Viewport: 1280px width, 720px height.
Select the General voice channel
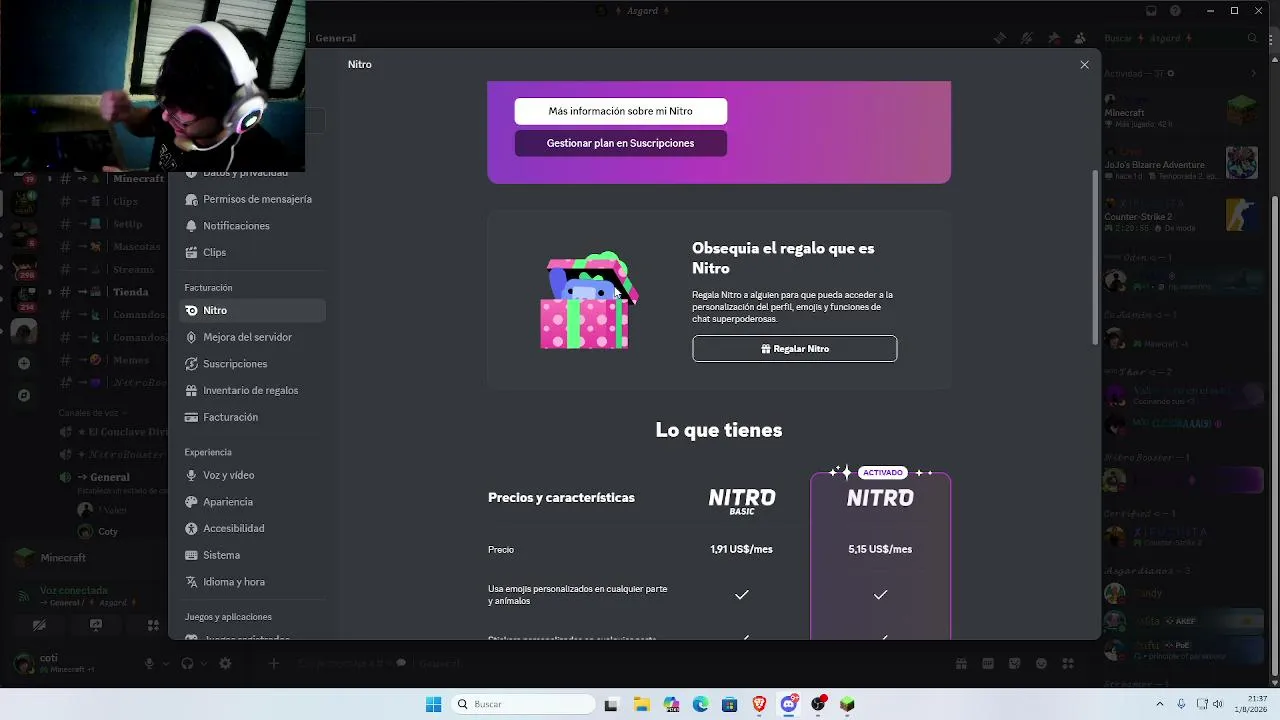pyautogui.click(x=110, y=477)
